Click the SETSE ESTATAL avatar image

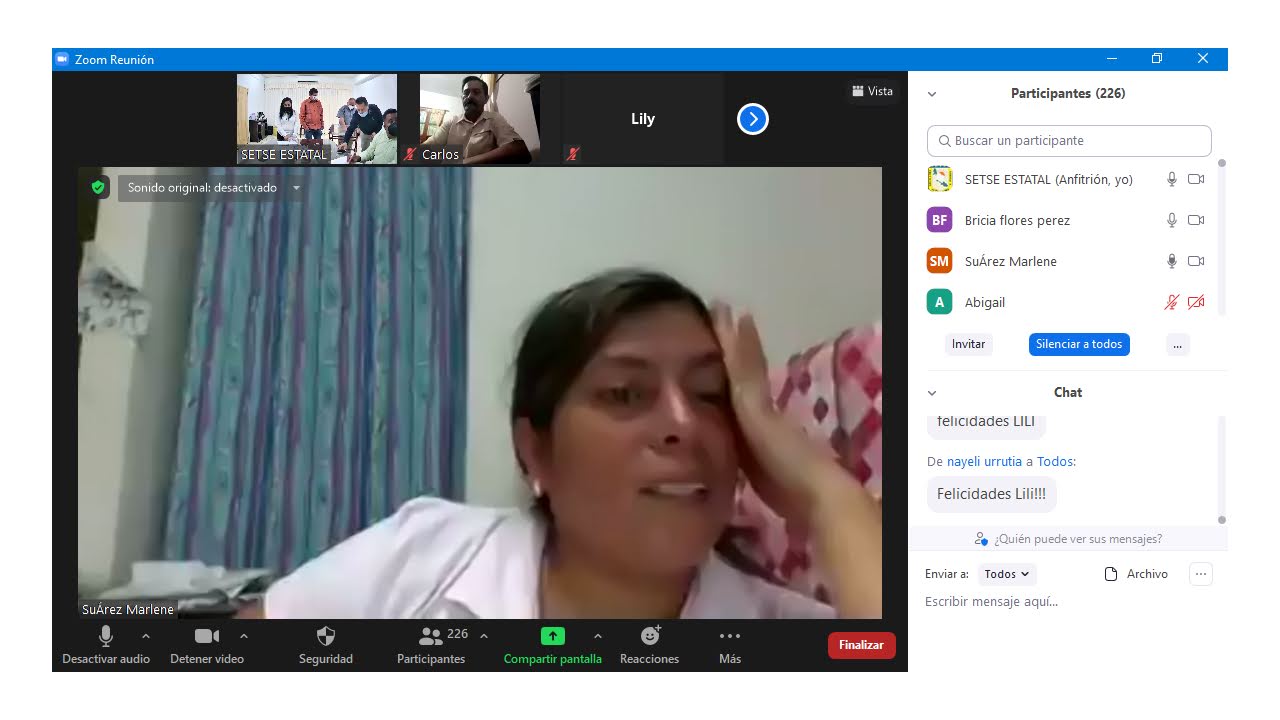click(x=939, y=179)
